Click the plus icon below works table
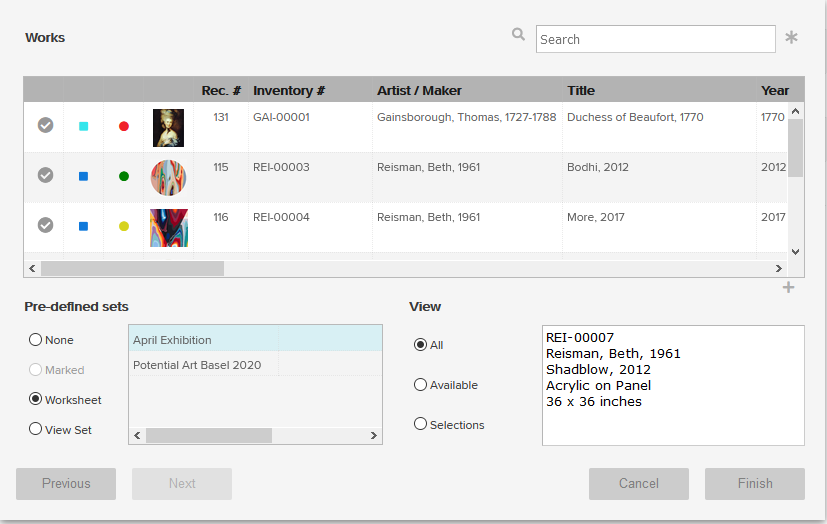 point(788,287)
